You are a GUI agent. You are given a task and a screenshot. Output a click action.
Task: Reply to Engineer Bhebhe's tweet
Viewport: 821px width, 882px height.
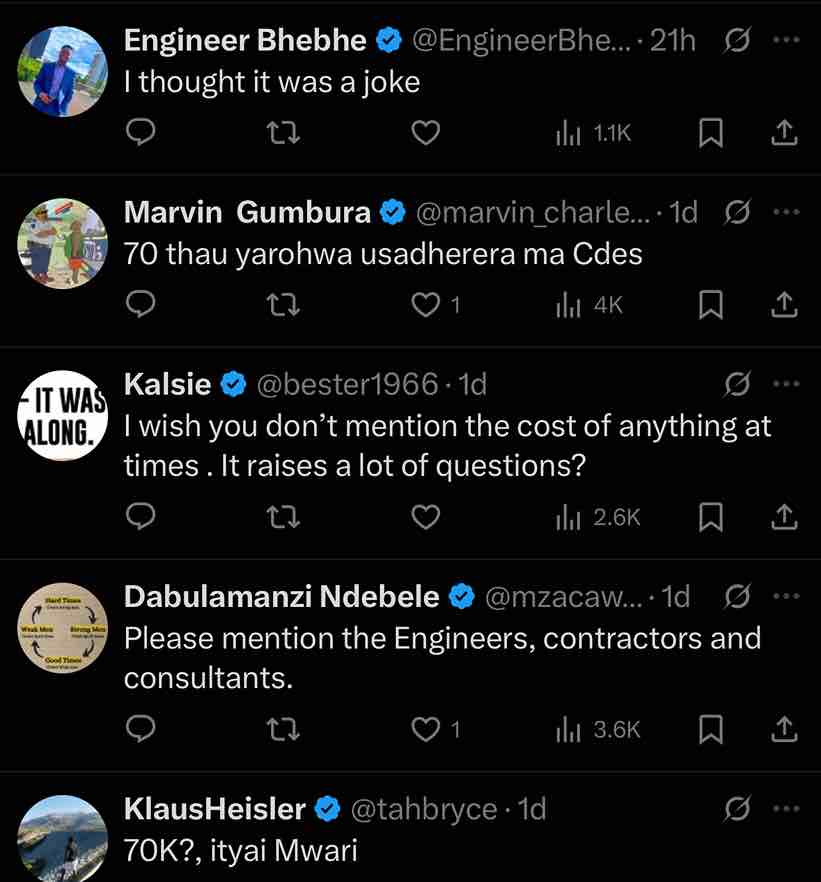pos(142,133)
